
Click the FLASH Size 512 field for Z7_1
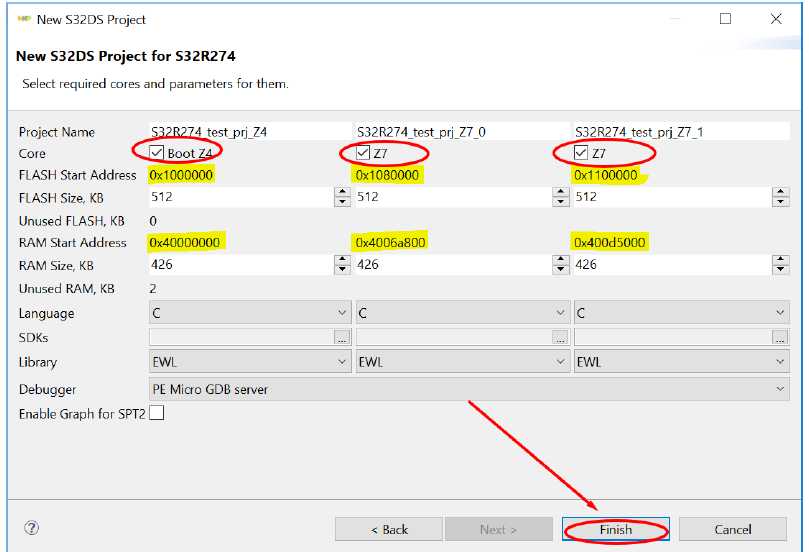[673, 197]
